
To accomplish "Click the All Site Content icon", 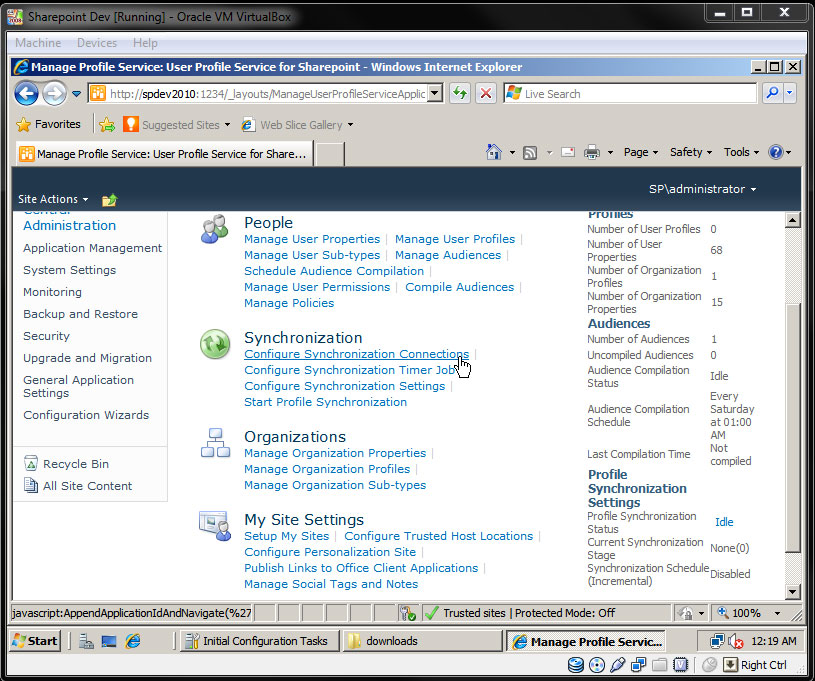I will tap(31, 486).
